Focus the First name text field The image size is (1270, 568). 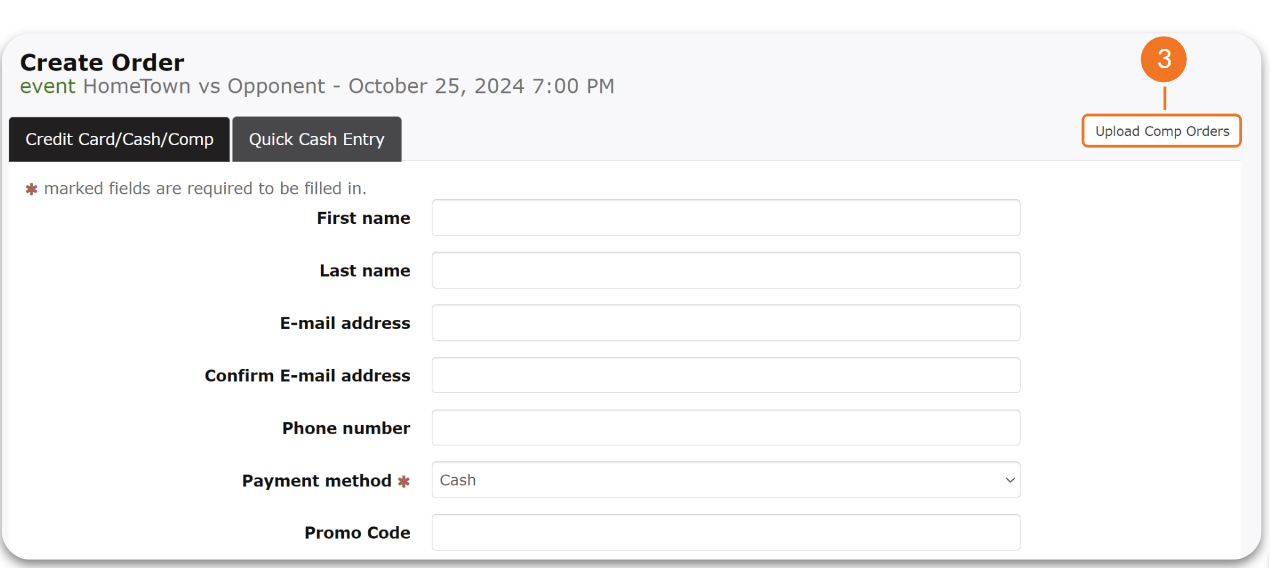coord(725,218)
